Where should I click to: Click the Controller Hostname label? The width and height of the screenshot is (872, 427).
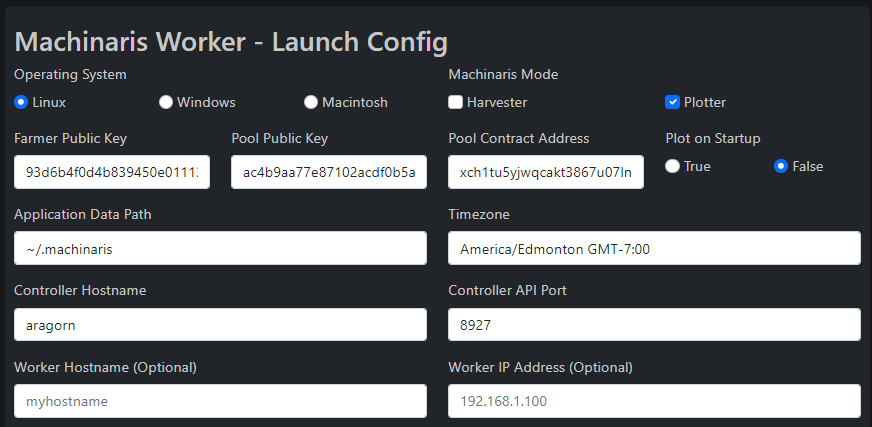click(x=80, y=290)
